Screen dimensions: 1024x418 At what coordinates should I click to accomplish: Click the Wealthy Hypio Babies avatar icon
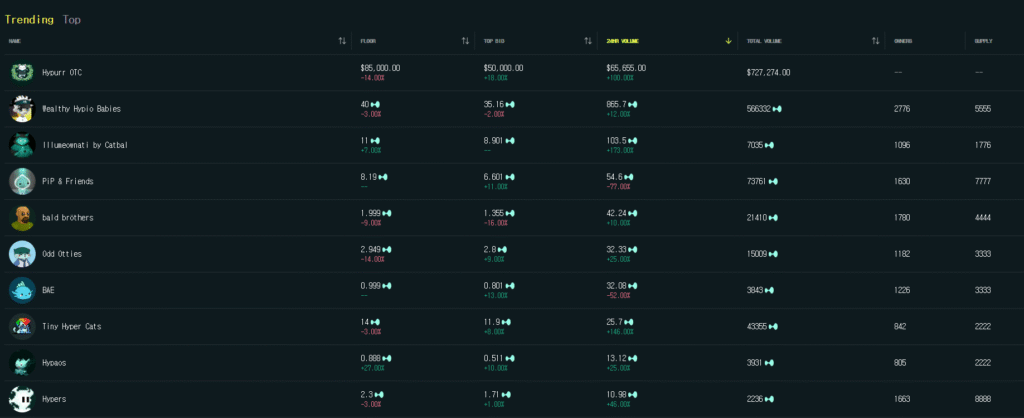pyautogui.click(x=22, y=108)
